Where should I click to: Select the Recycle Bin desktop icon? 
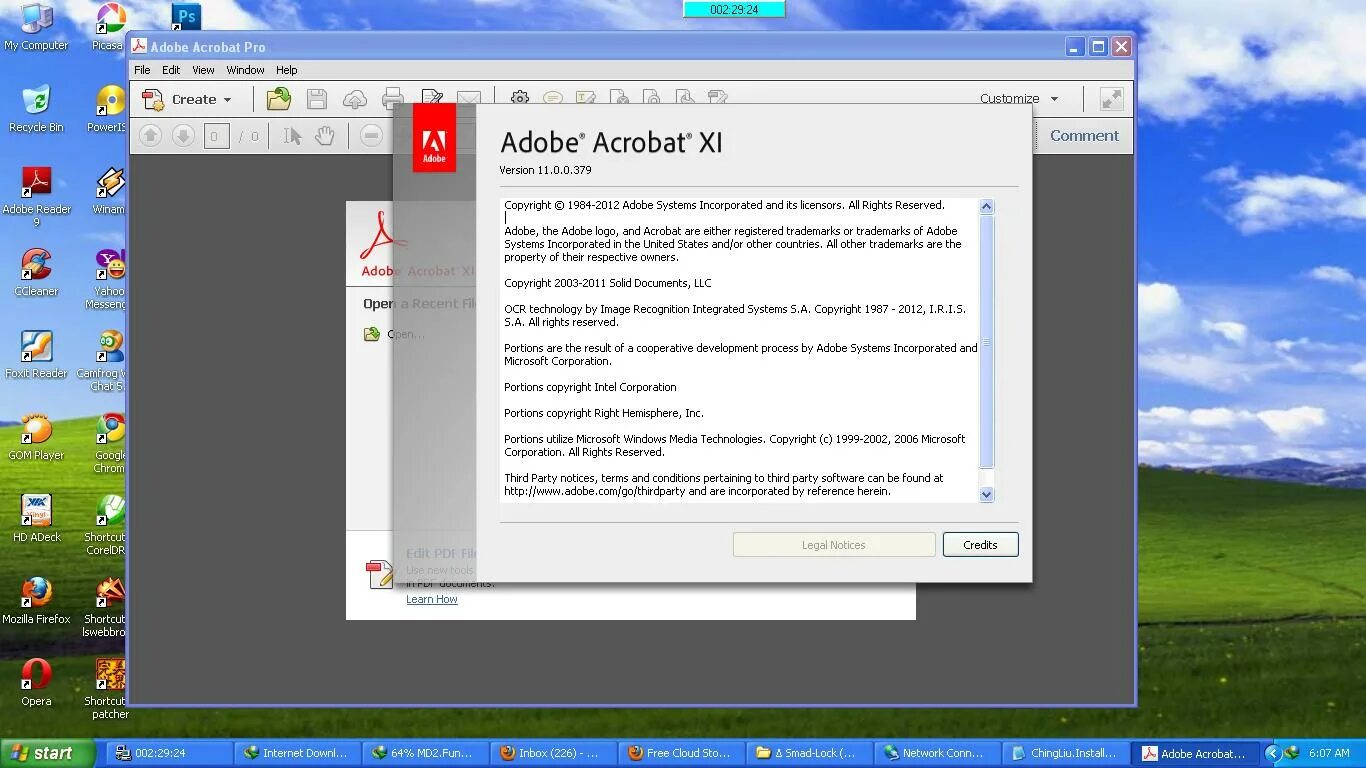[36, 109]
